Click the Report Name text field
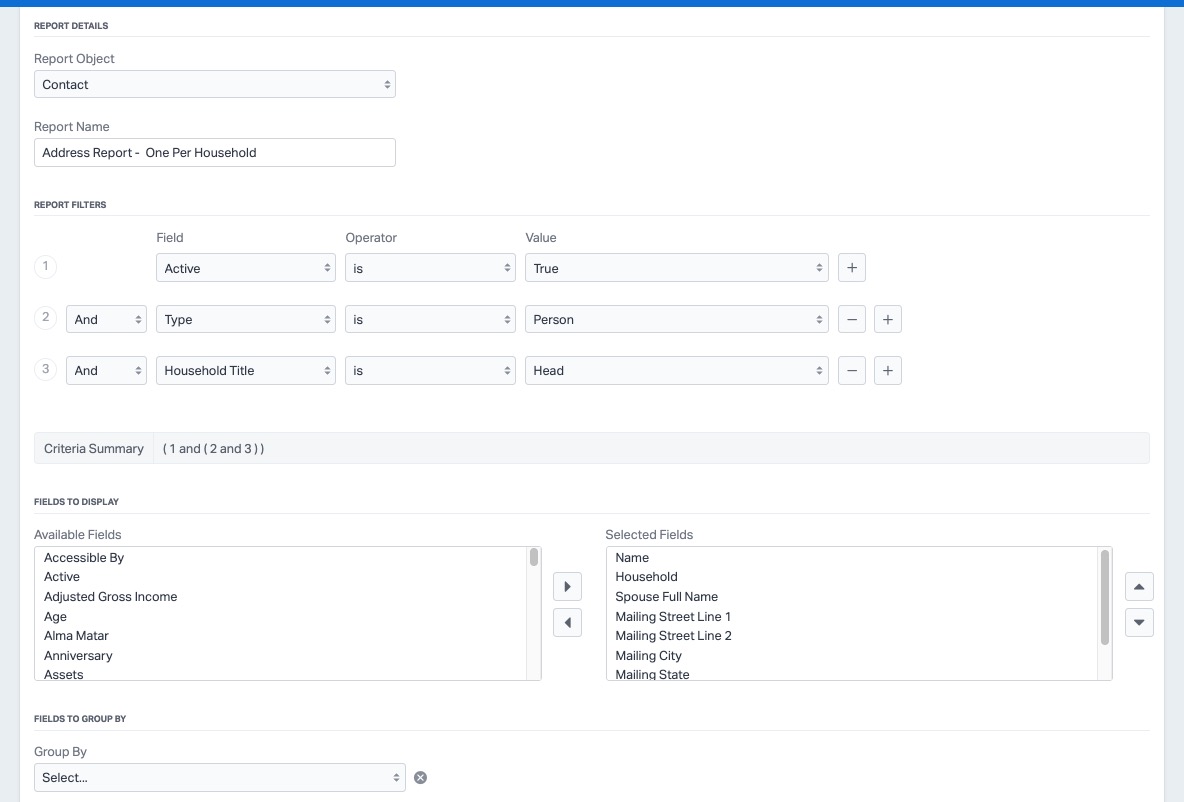Image resolution: width=1184 pixels, height=802 pixels. (215, 153)
